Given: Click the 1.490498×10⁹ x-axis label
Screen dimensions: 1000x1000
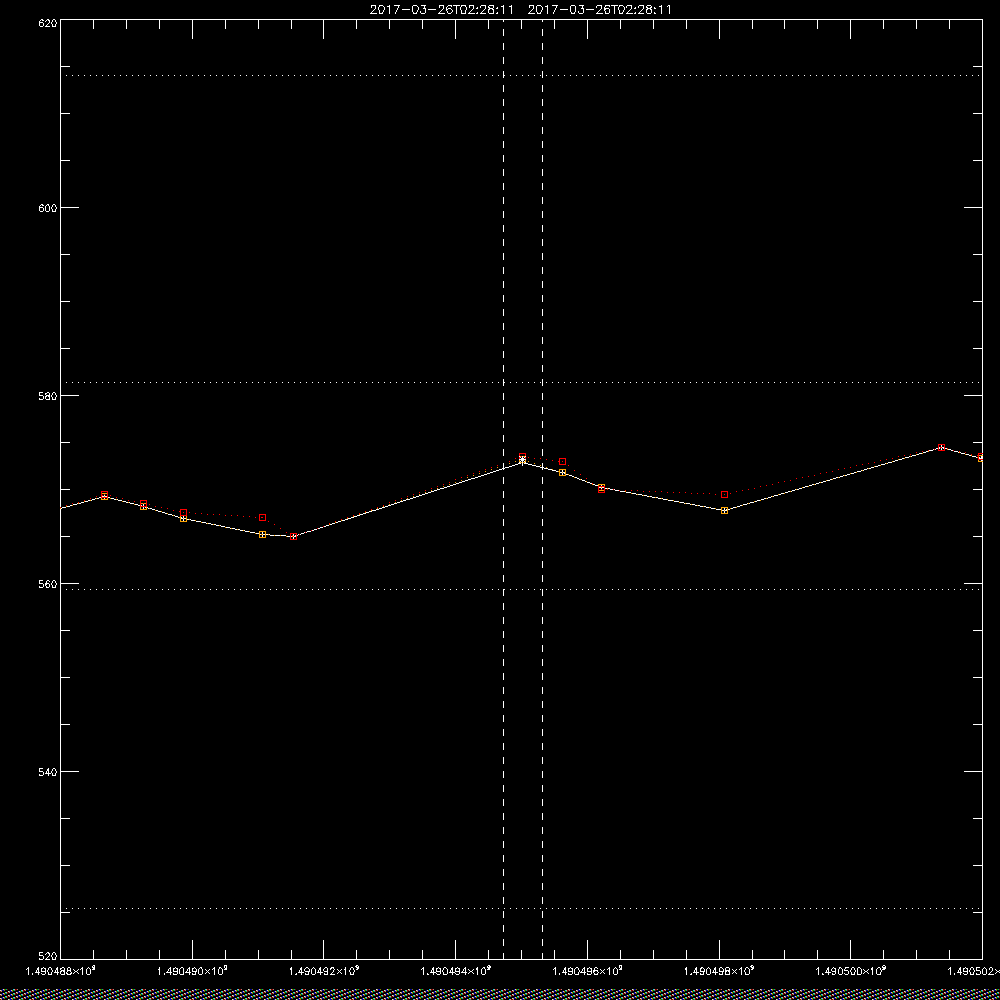Looking at the screenshot, I should click(x=719, y=971).
